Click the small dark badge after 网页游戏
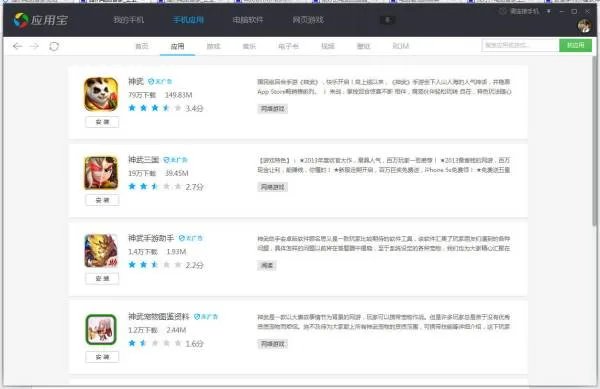600x389 pixels. pos(387,20)
